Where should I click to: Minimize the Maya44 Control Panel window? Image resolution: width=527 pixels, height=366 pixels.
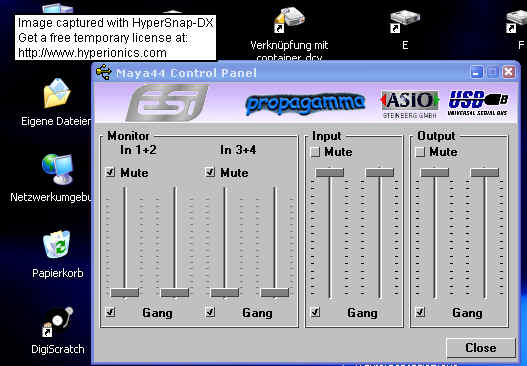tap(476, 72)
